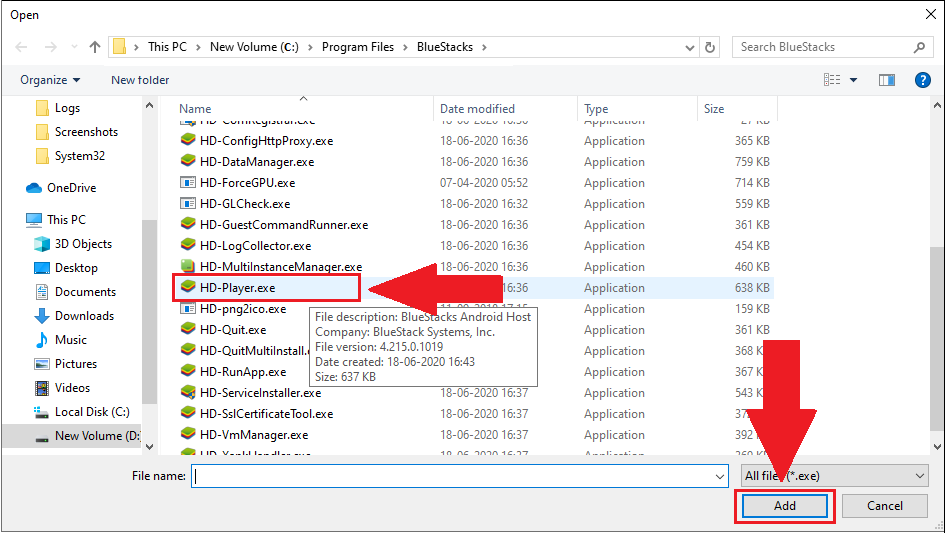Click the Add button
Screen dimensions: 945x533
pos(785,506)
